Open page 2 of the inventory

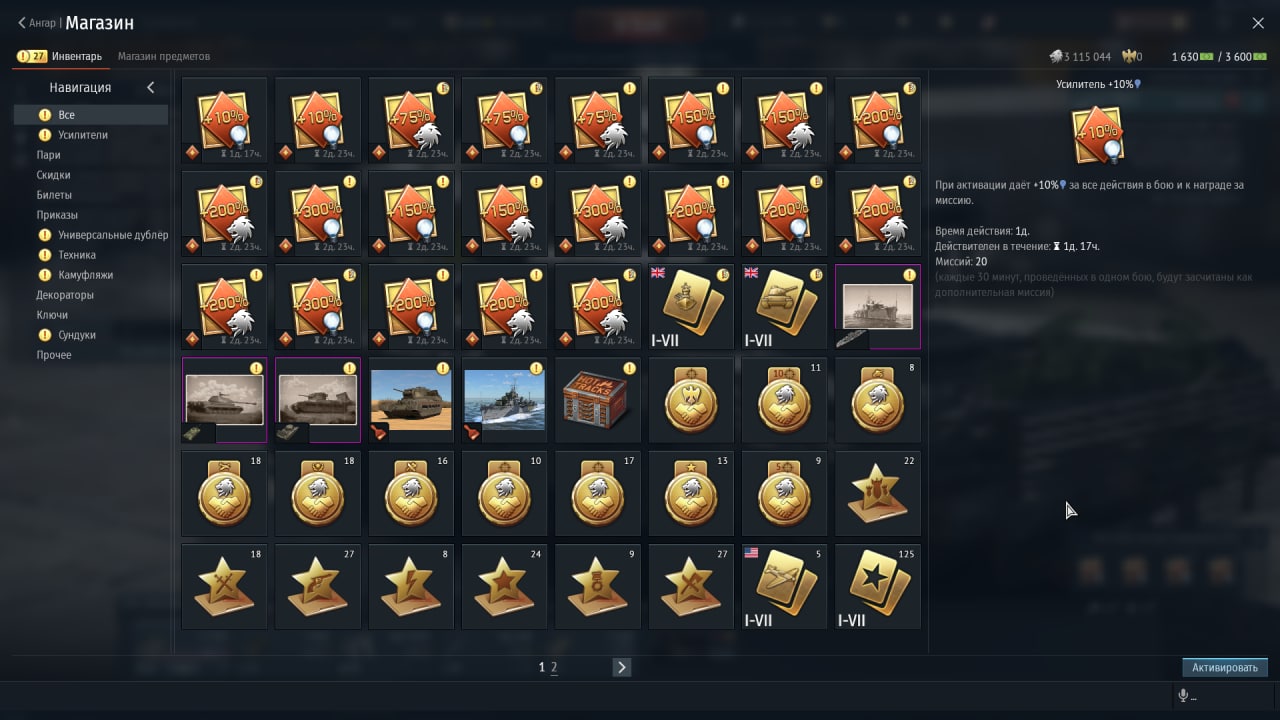click(x=554, y=667)
